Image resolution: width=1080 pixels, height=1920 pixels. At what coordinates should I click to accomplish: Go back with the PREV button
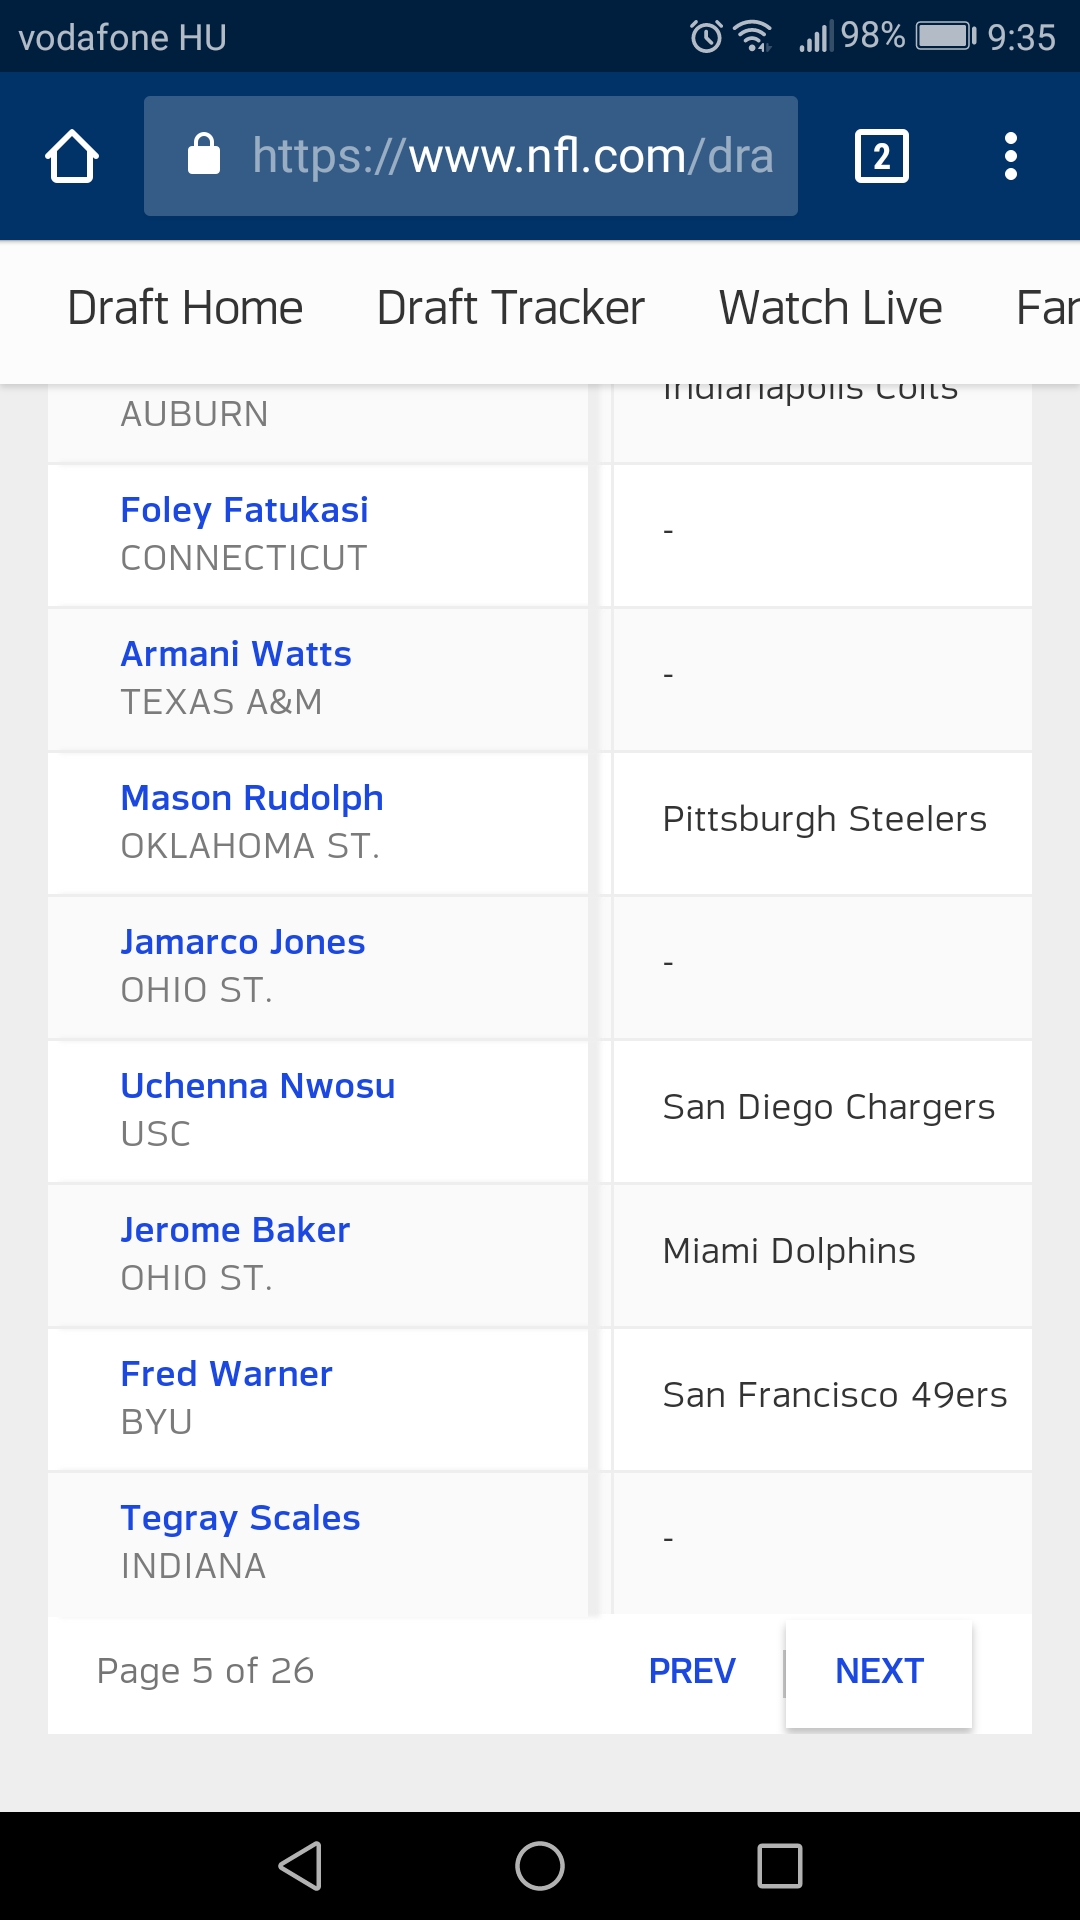click(692, 1671)
